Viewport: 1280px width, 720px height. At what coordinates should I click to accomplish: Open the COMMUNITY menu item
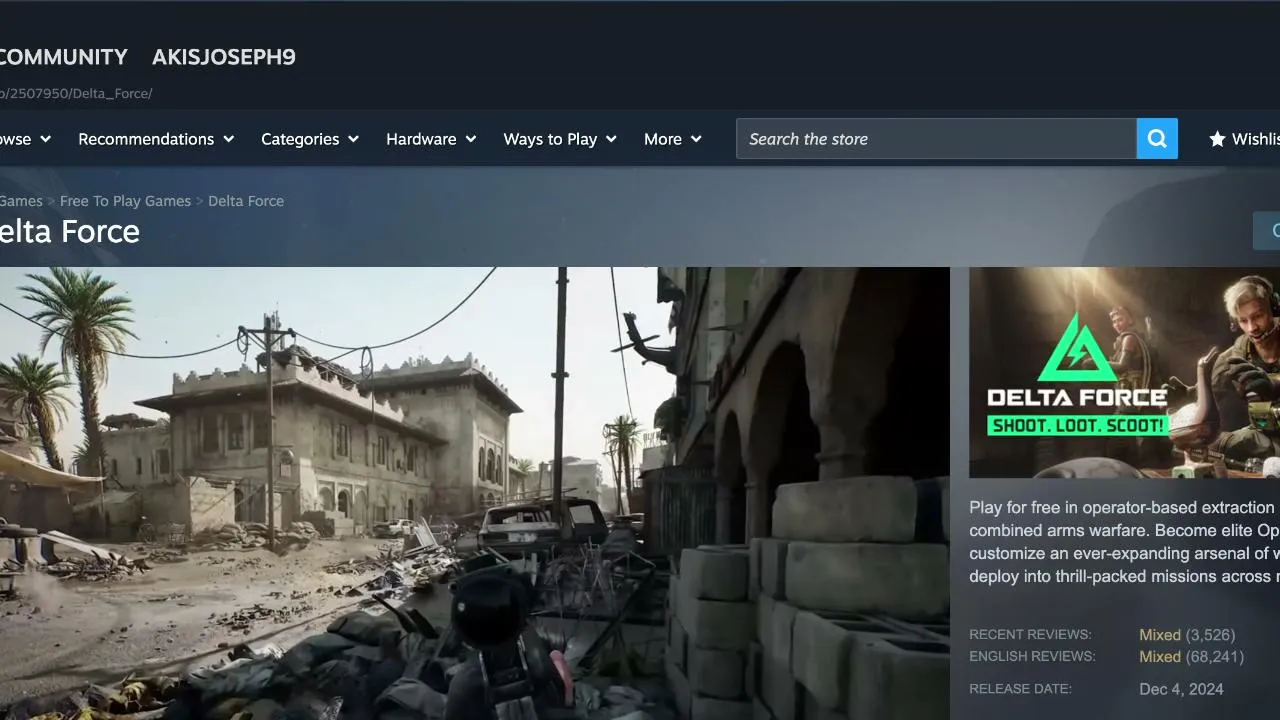click(x=62, y=57)
